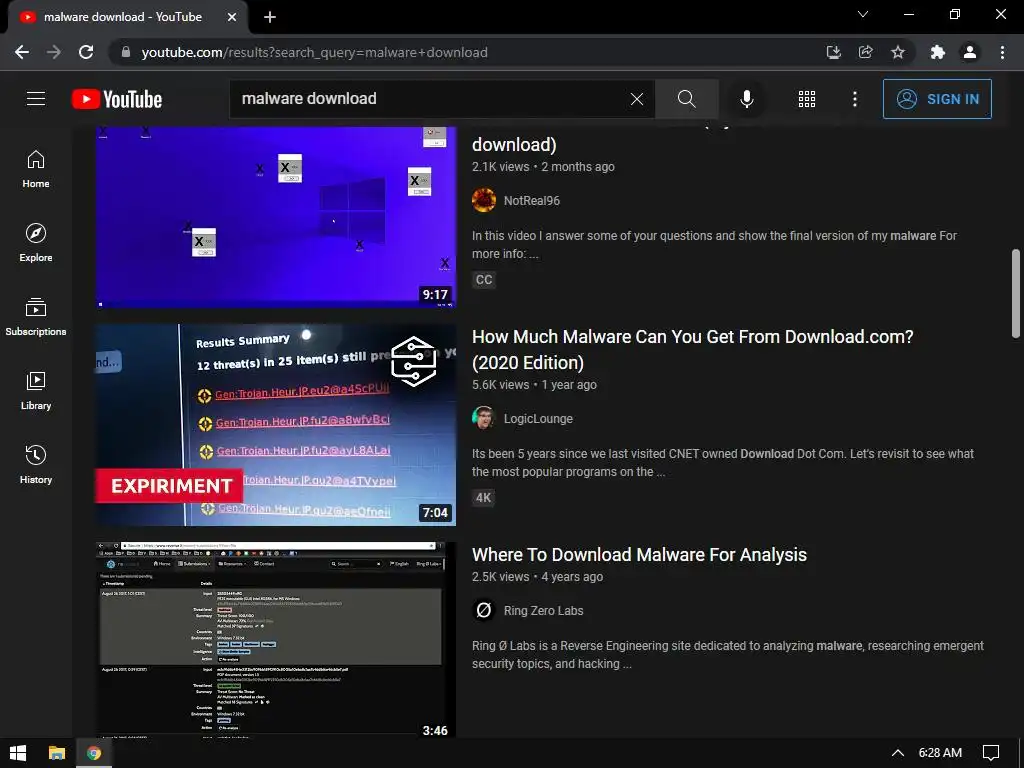Click the YouTube logo
The height and width of the screenshot is (768, 1024).
[x=117, y=99]
